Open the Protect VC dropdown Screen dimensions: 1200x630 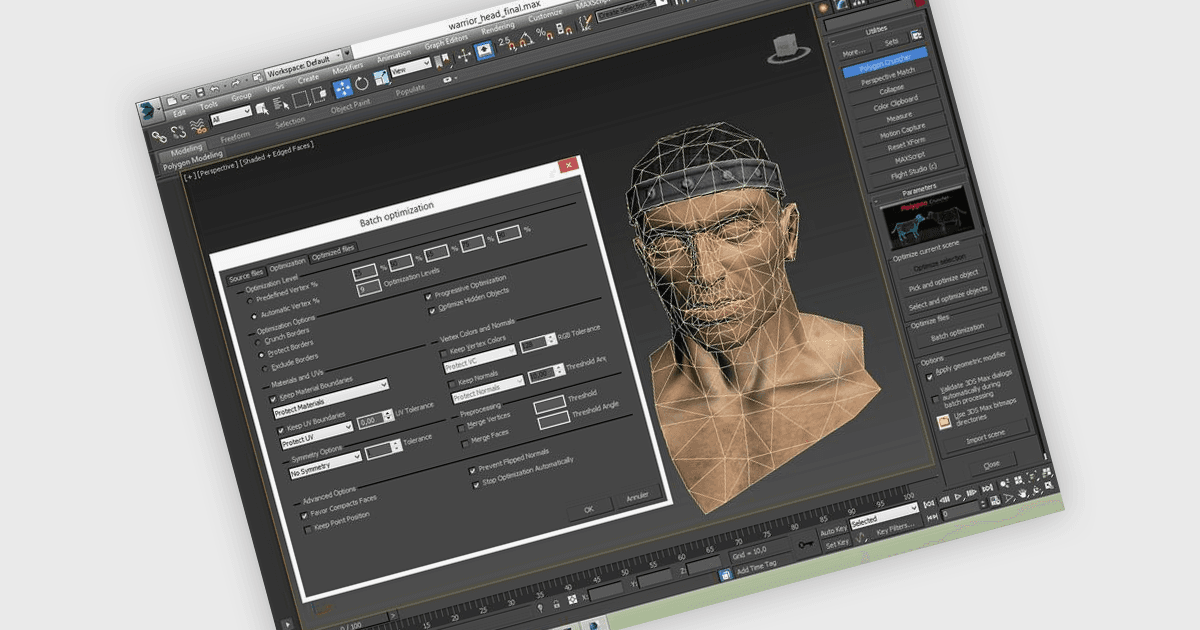480,358
